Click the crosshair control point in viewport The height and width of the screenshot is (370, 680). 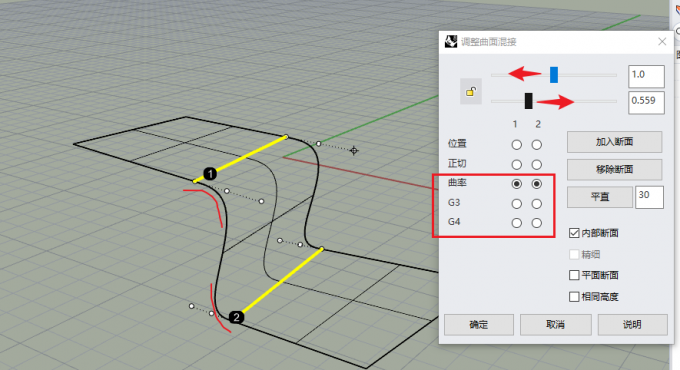[354, 151]
